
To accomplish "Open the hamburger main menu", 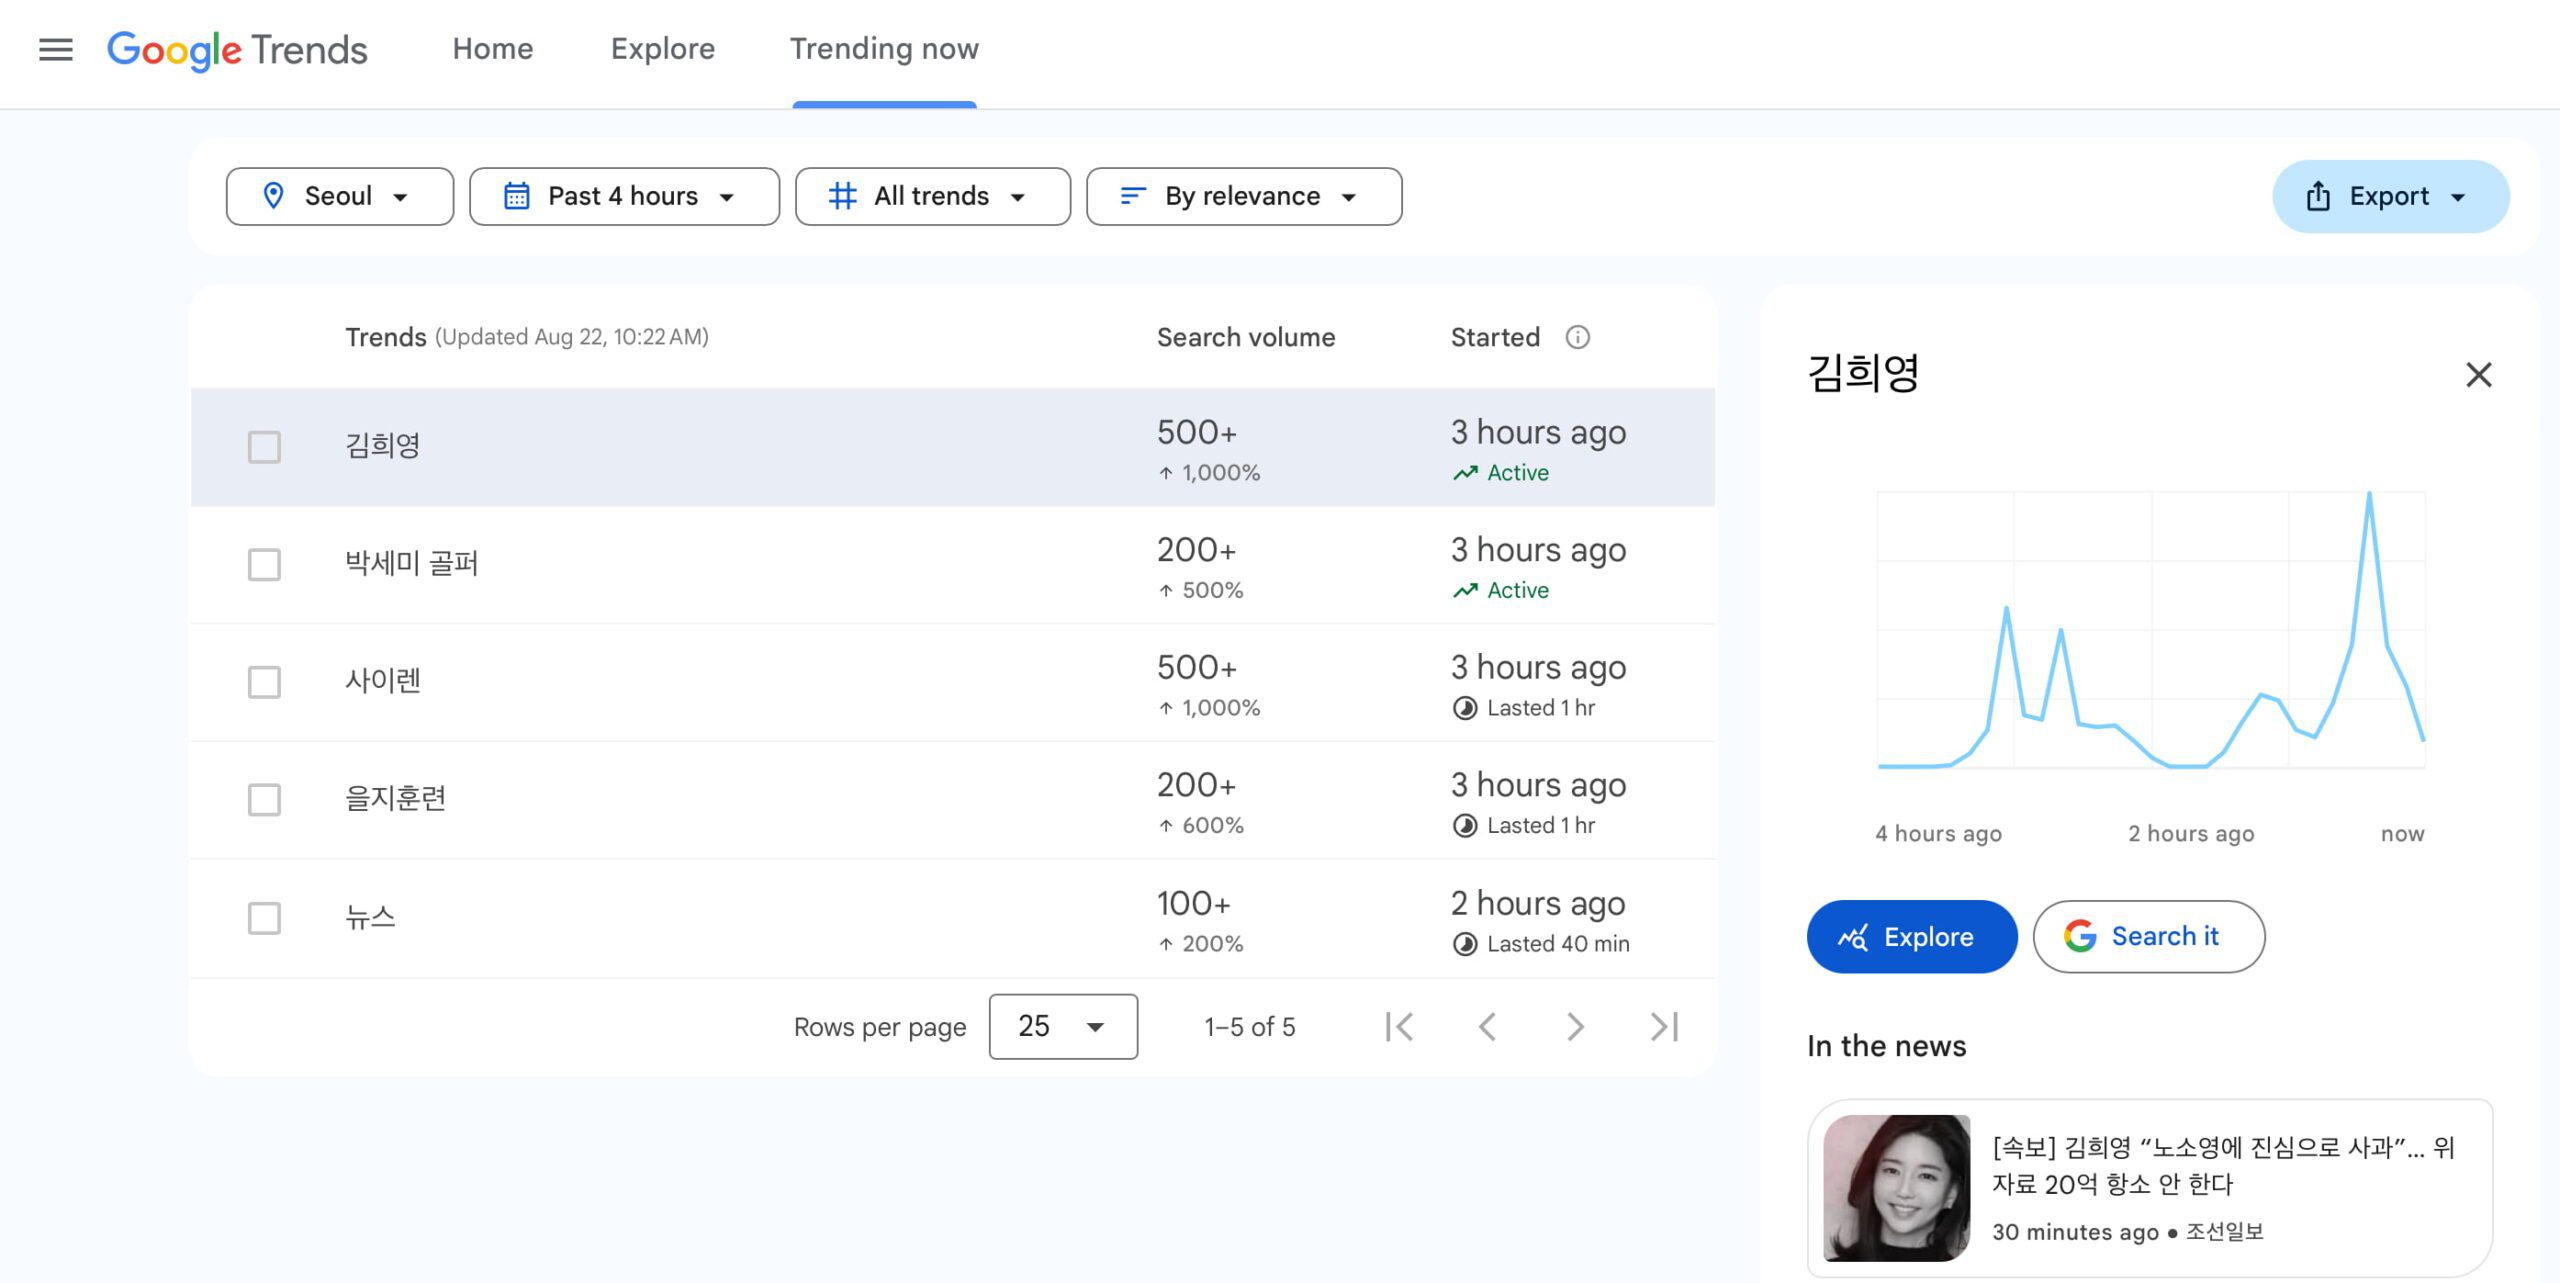I will (x=56, y=49).
